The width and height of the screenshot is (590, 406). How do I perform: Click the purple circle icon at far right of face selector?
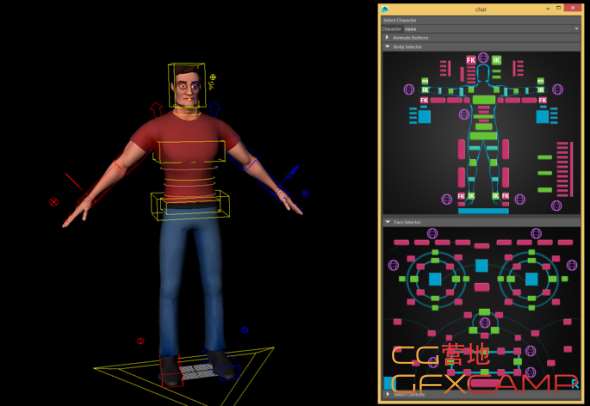[572, 265]
